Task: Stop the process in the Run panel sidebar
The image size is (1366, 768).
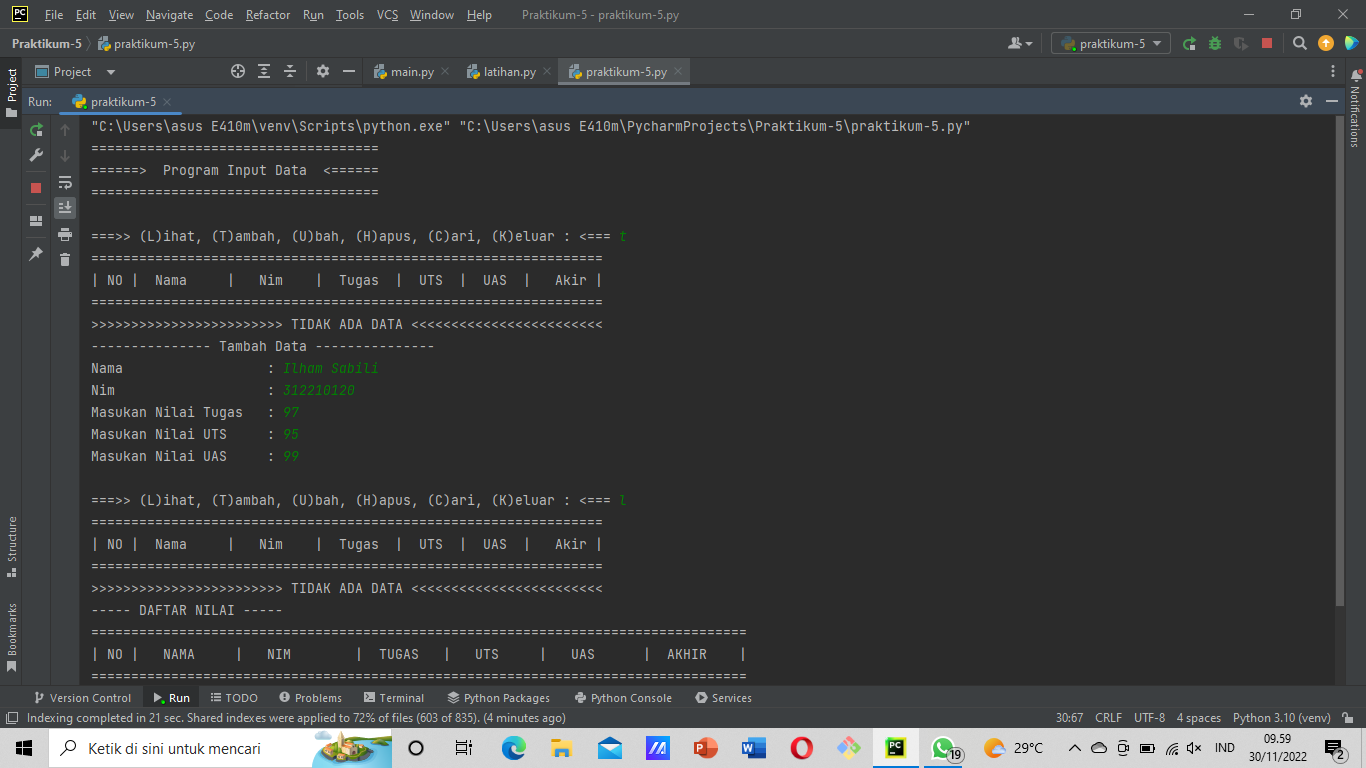Action: pos(36,188)
